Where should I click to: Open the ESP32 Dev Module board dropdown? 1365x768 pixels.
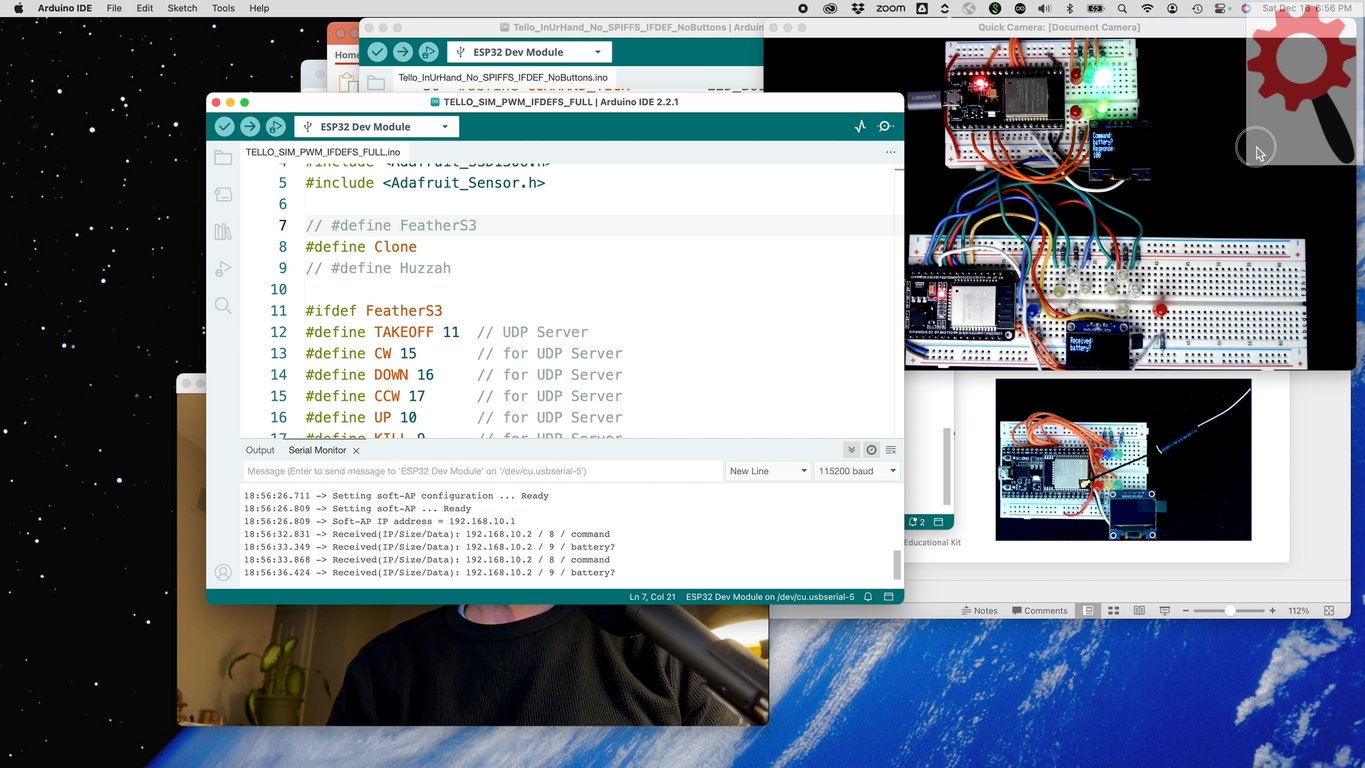pyautogui.click(x=376, y=127)
